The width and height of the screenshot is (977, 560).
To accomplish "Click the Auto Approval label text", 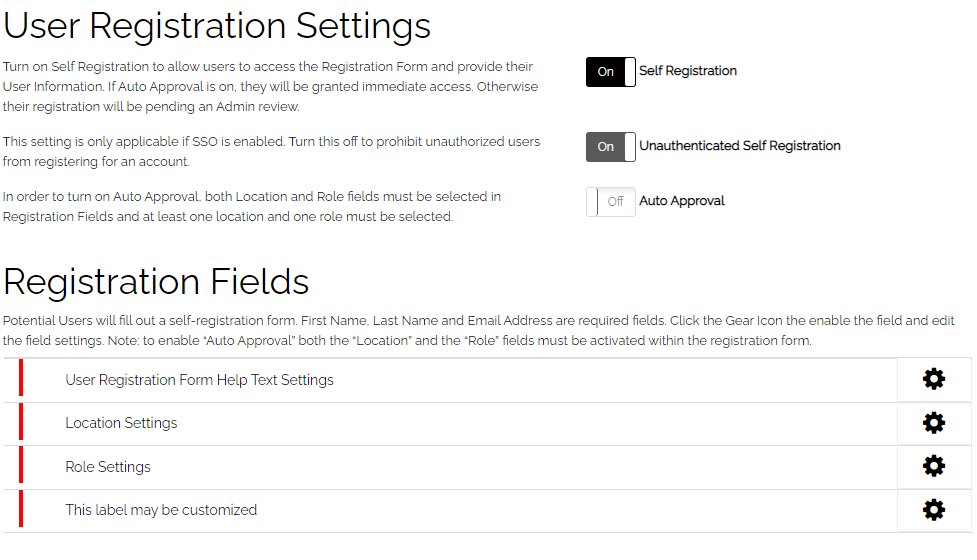I will click(x=682, y=201).
